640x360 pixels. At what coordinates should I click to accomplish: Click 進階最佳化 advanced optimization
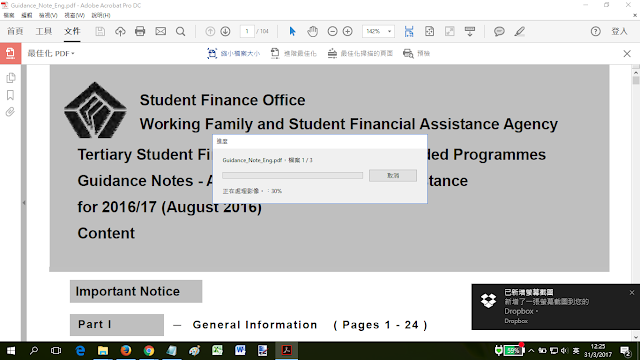click(x=293, y=53)
